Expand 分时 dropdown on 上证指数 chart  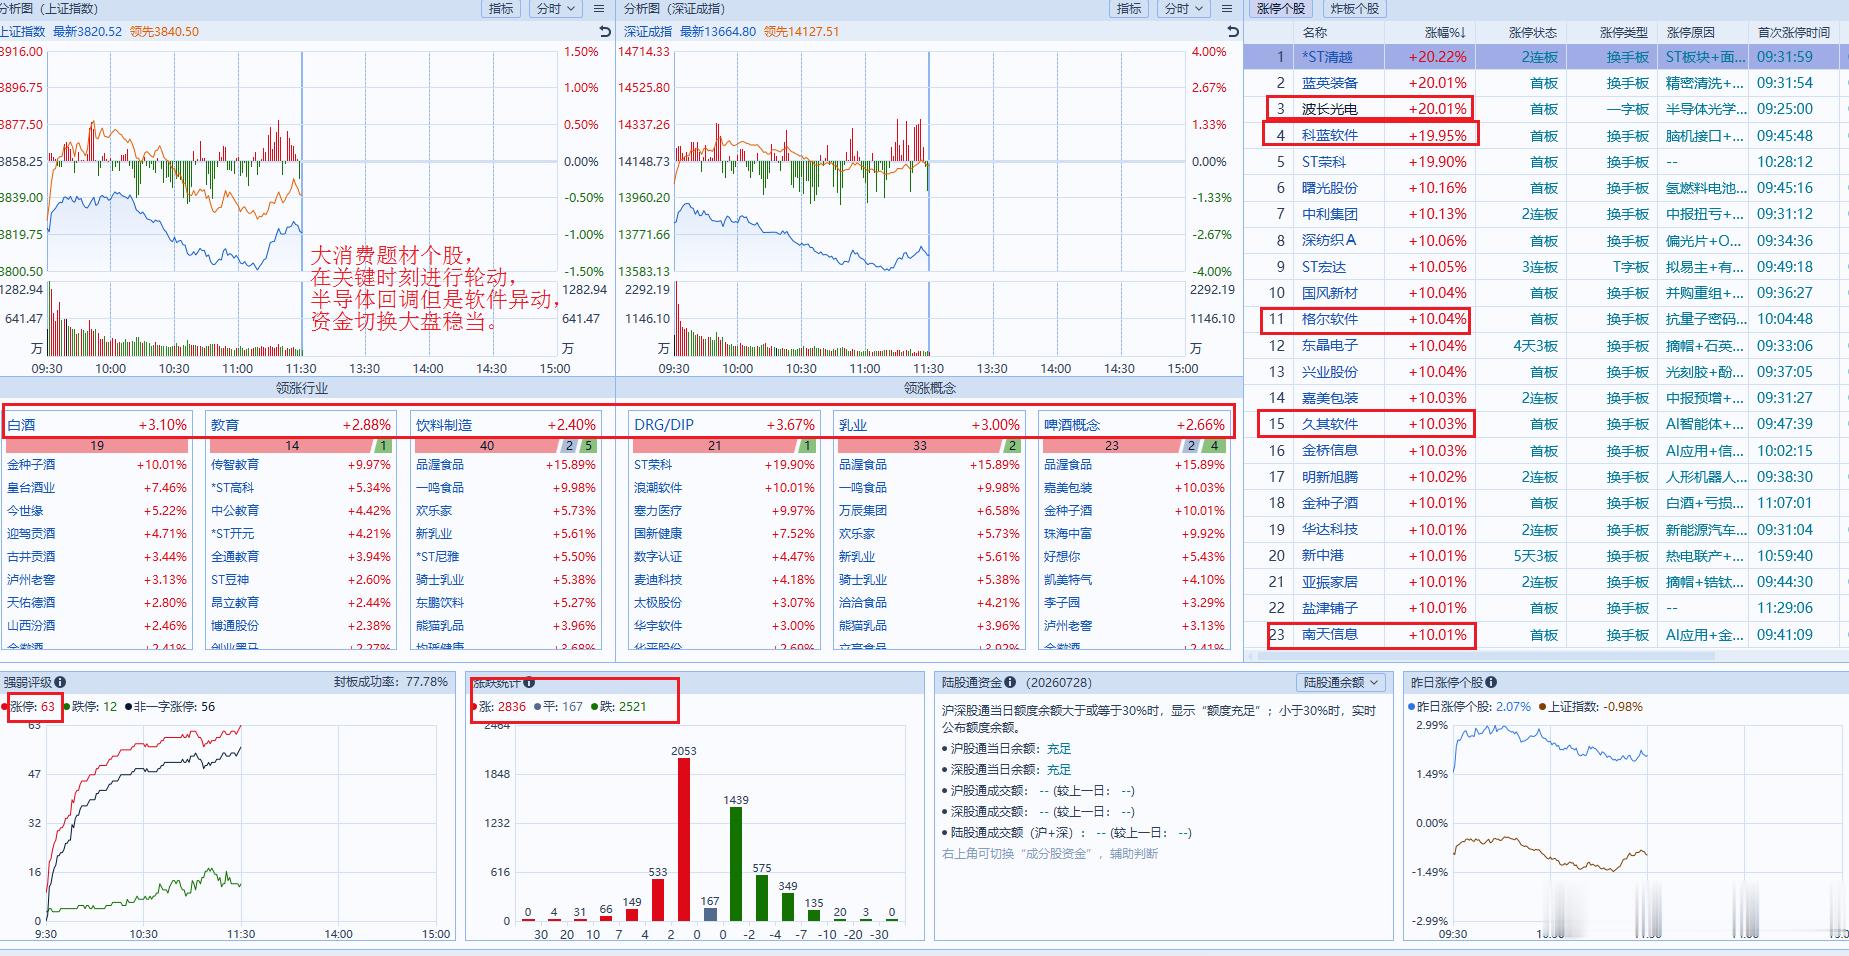click(555, 8)
